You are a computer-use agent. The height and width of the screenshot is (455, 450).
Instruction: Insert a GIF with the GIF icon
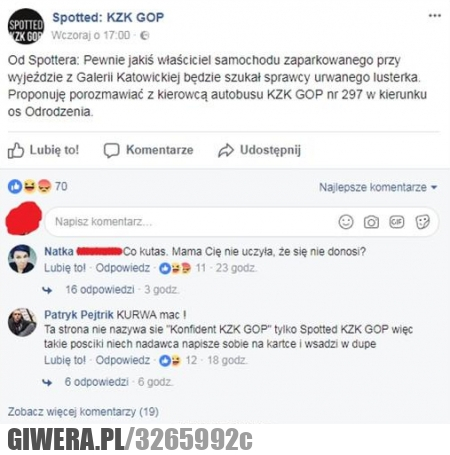click(x=397, y=222)
